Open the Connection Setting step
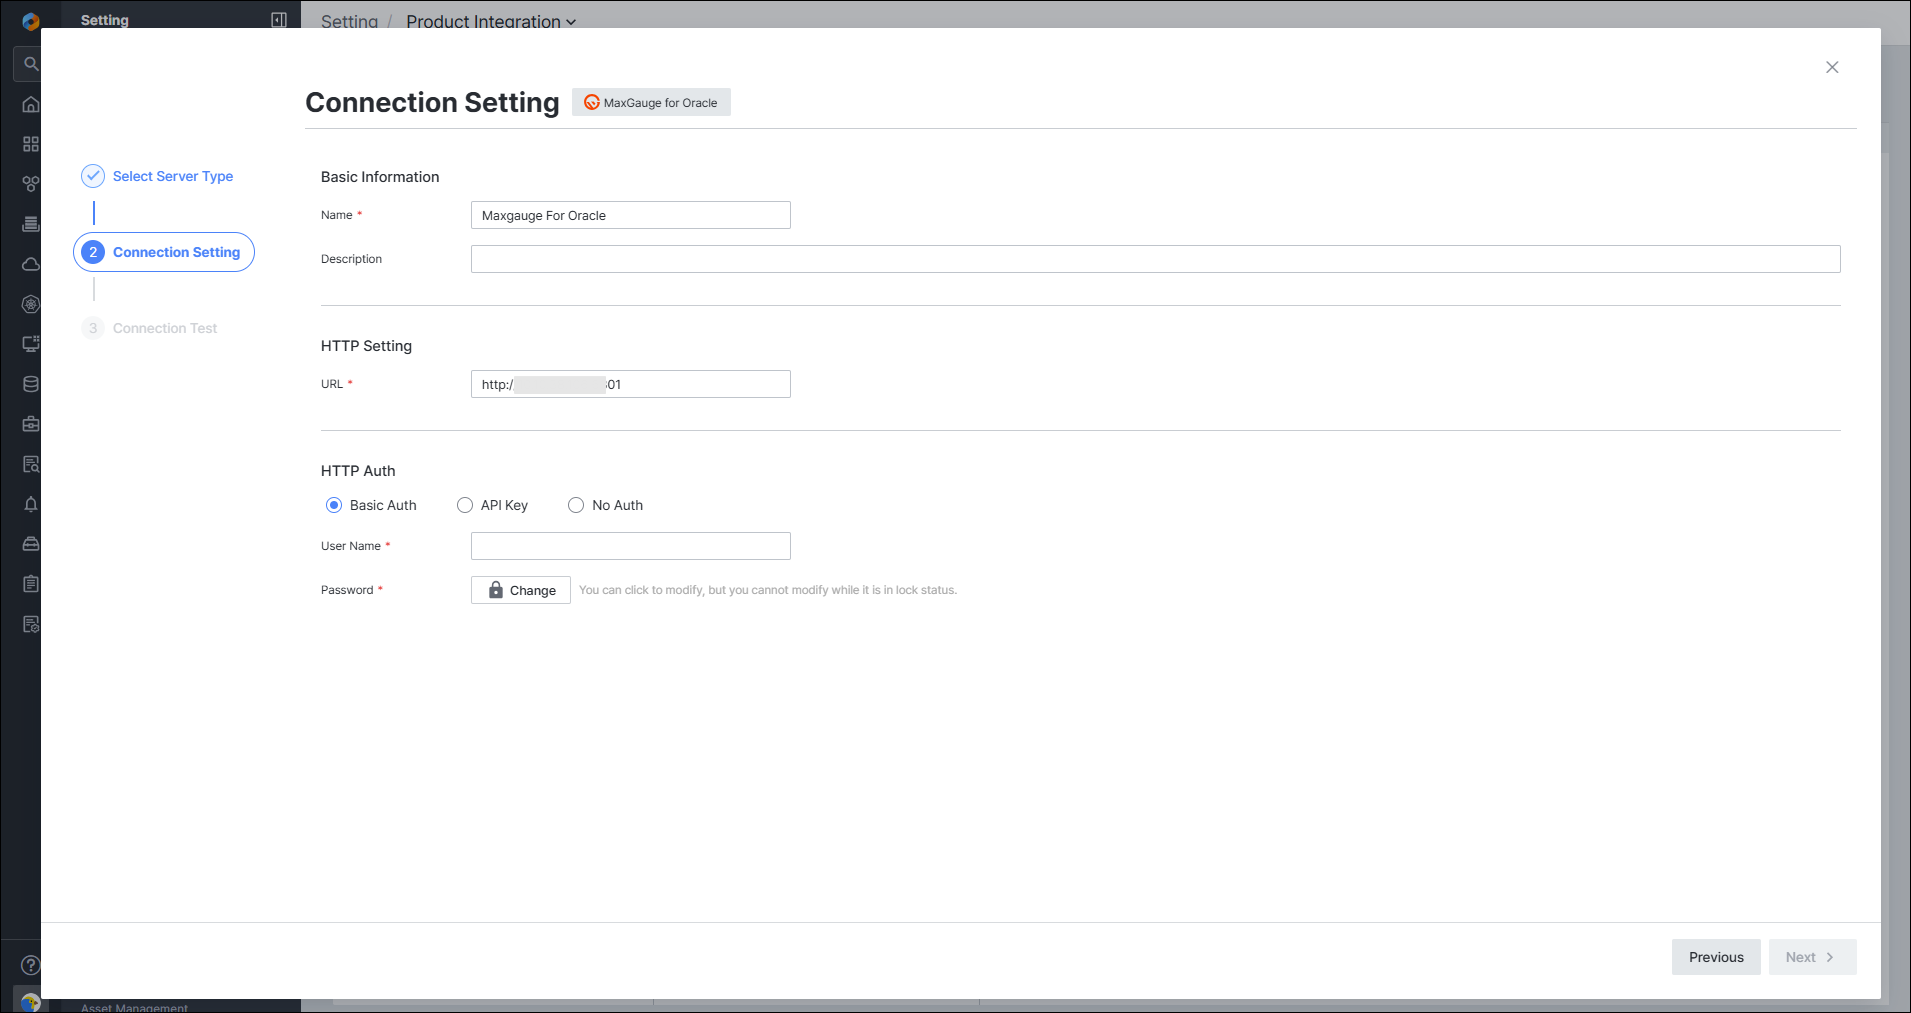1911x1013 pixels. (x=164, y=252)
